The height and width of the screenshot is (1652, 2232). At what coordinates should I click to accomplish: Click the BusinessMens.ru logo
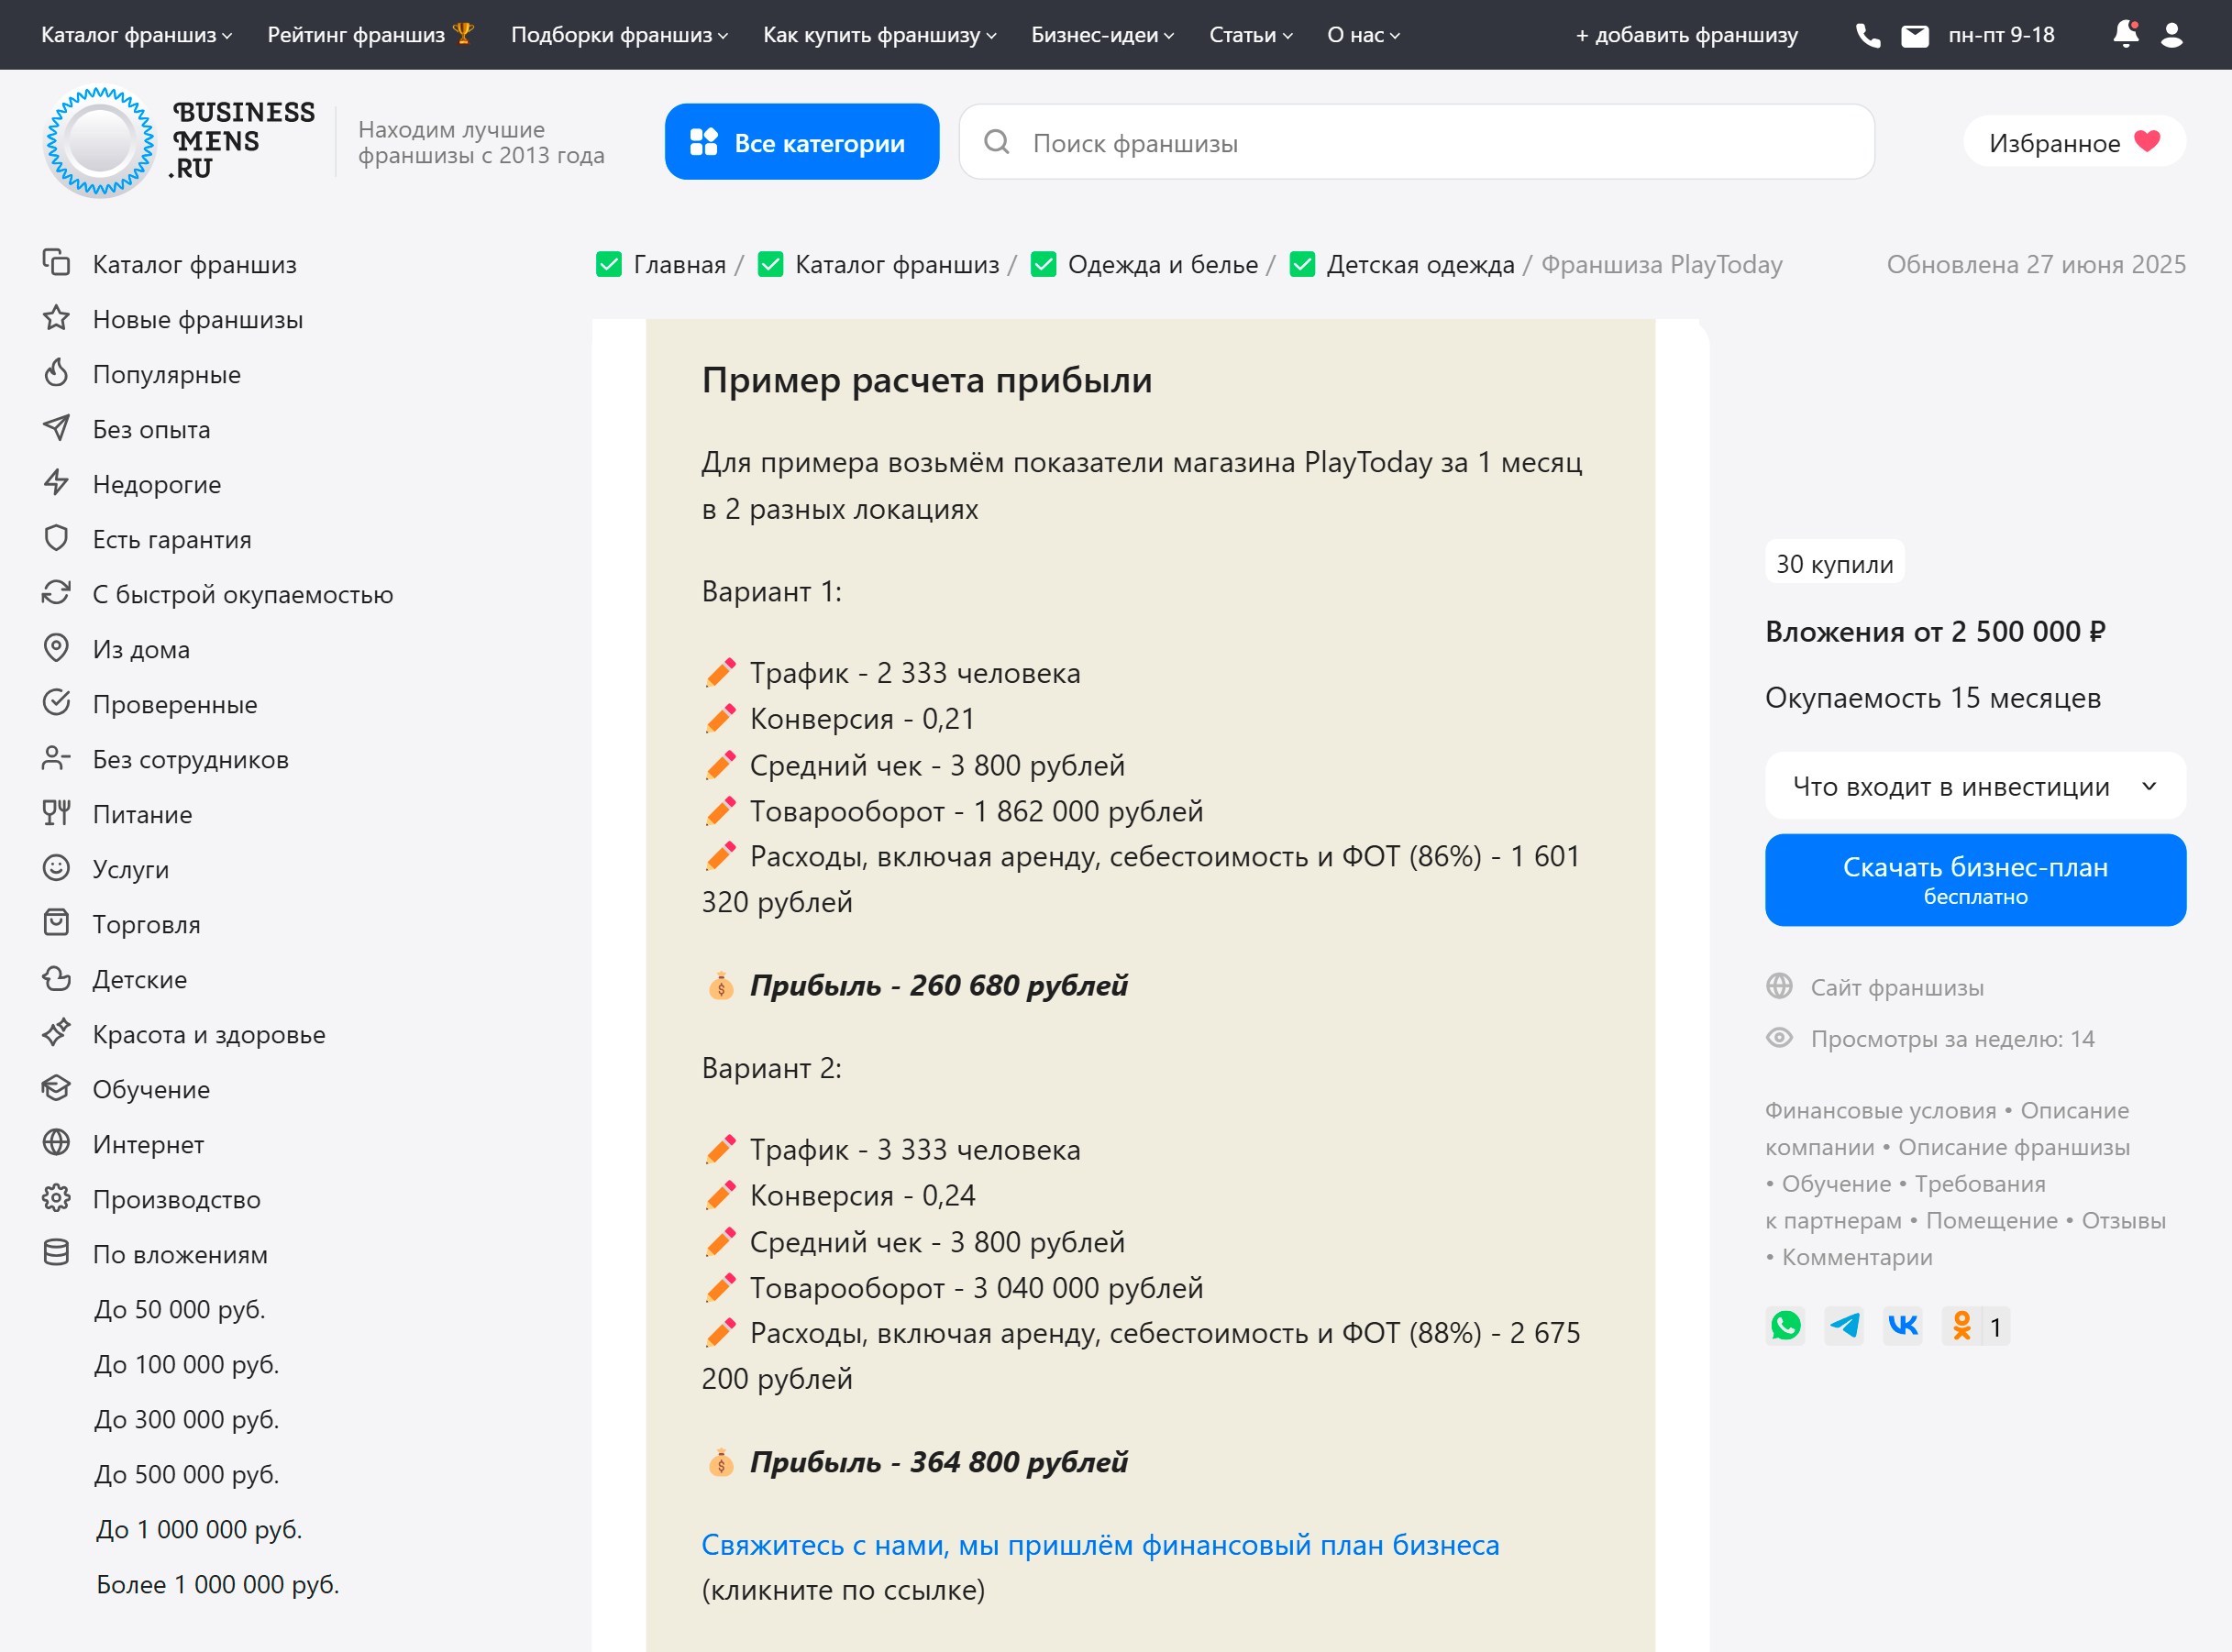[x=180, y=142]
